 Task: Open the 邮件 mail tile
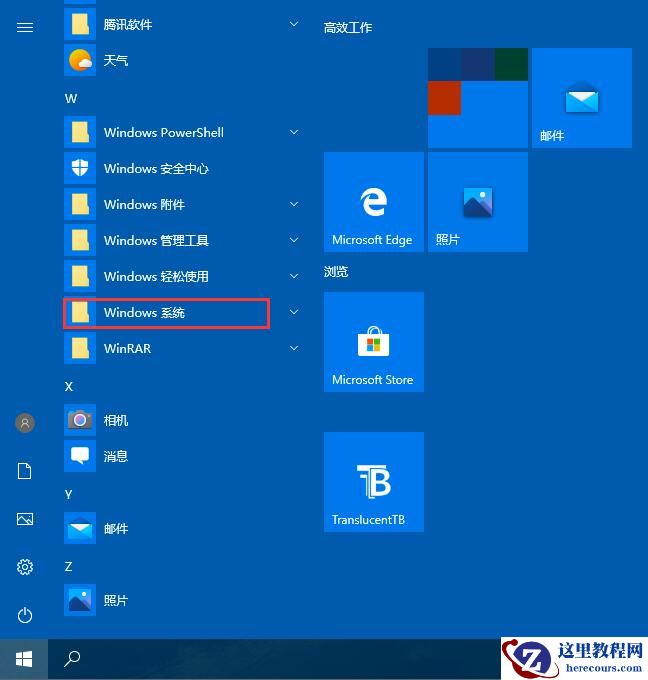[582, 98]
